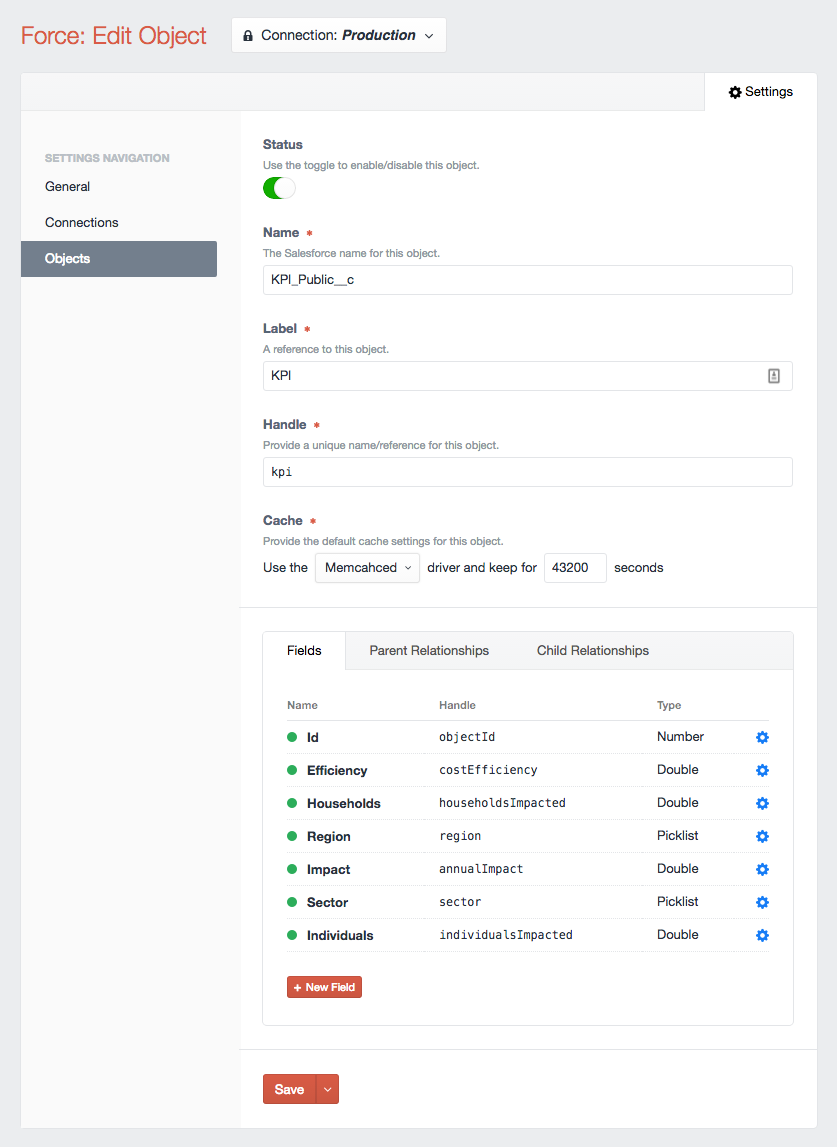Open settings gear for Region field

point(762,836)
